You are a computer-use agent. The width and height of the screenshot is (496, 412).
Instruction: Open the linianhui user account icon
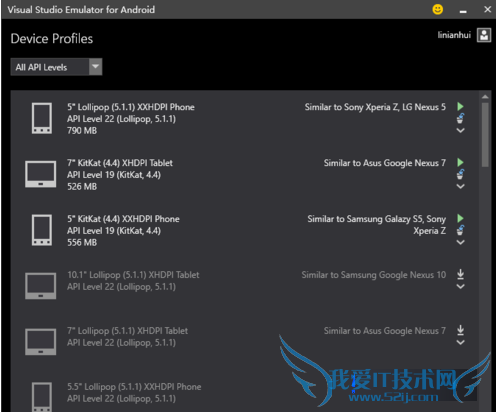pyautogui.click(x=484, y=35)
